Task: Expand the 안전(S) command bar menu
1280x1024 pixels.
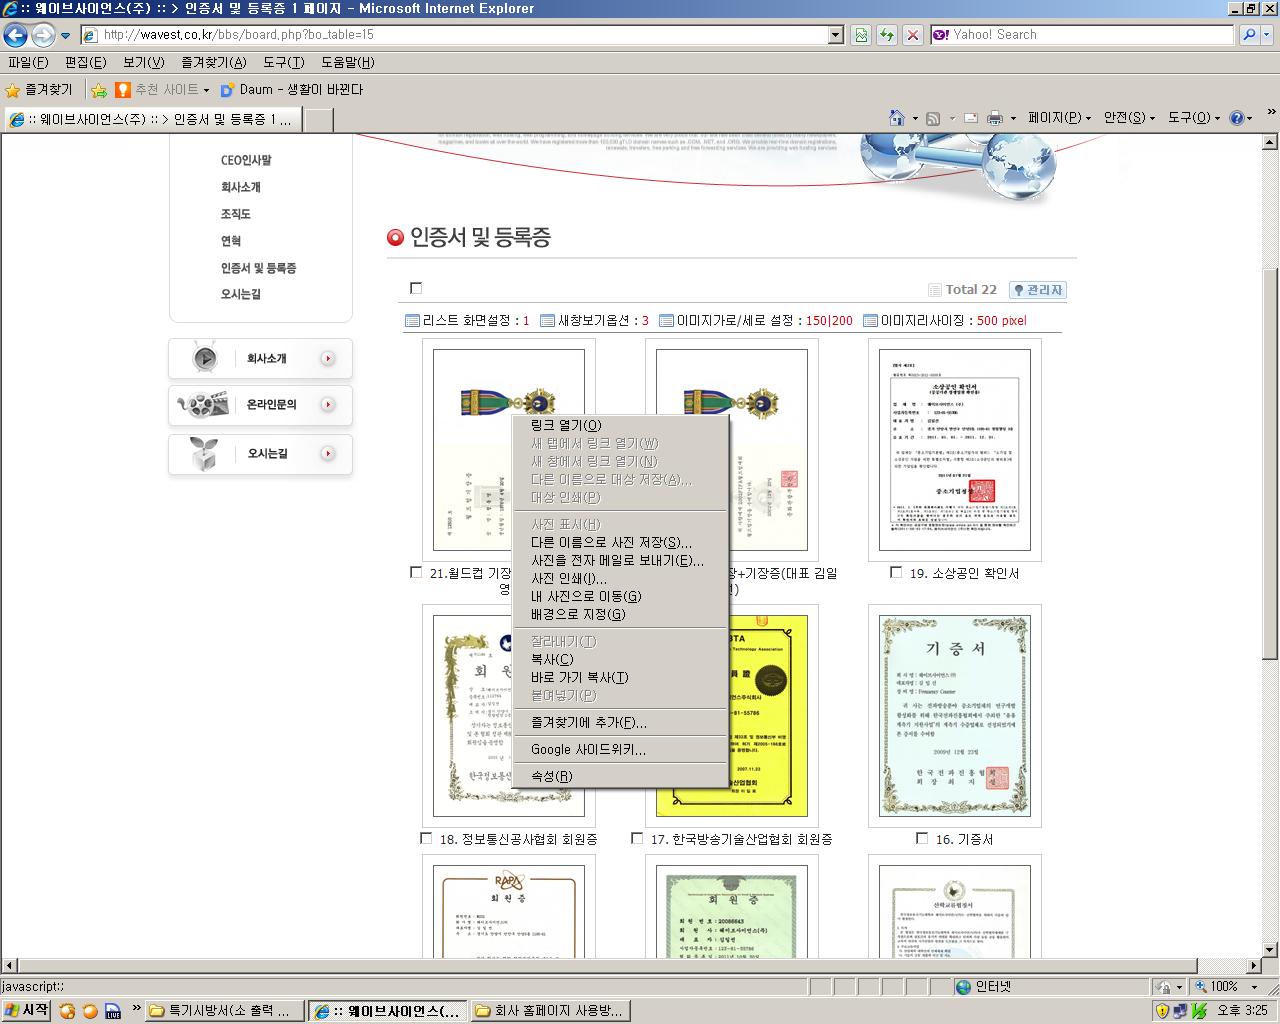Action: 1128,118
